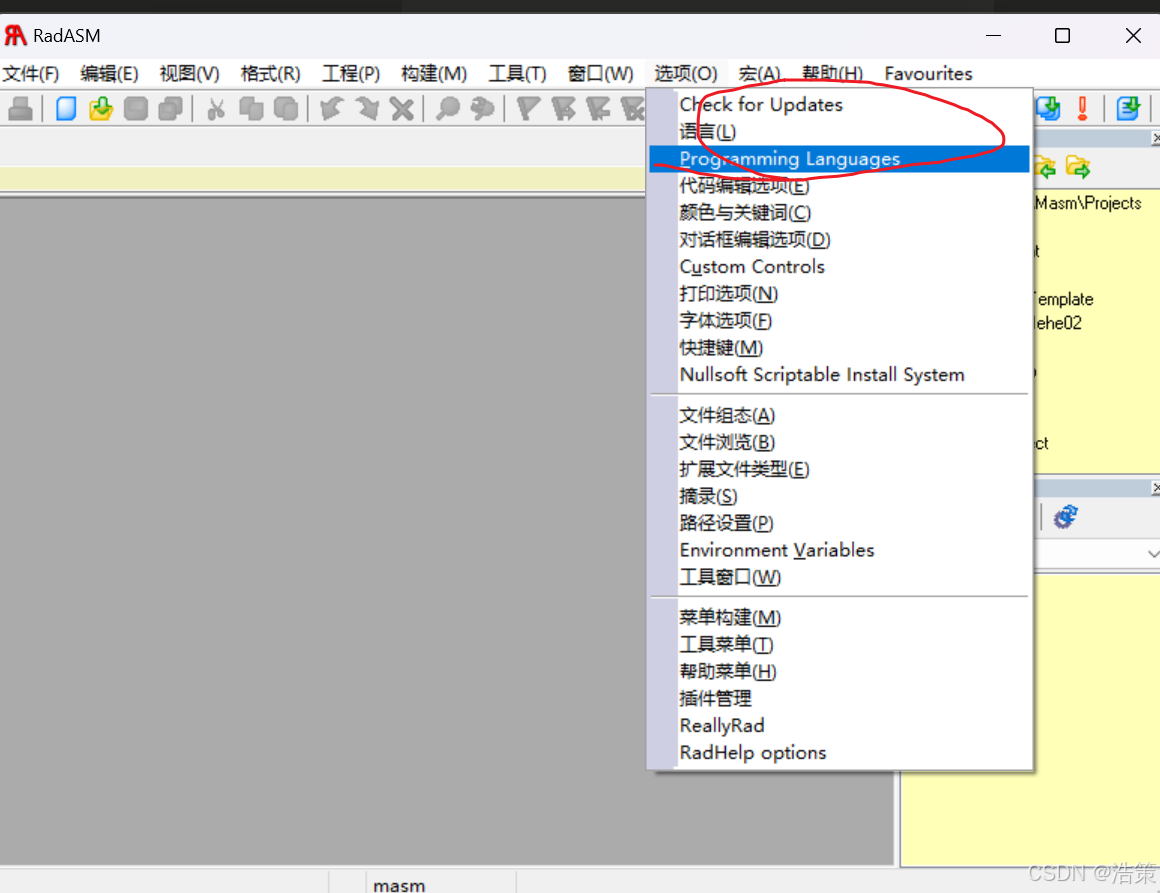Image resolution: width=1160 pixels, height=893 pixels.
Task: Click the grayed Save All toolbar icon
Action: [x=171, y=109]
